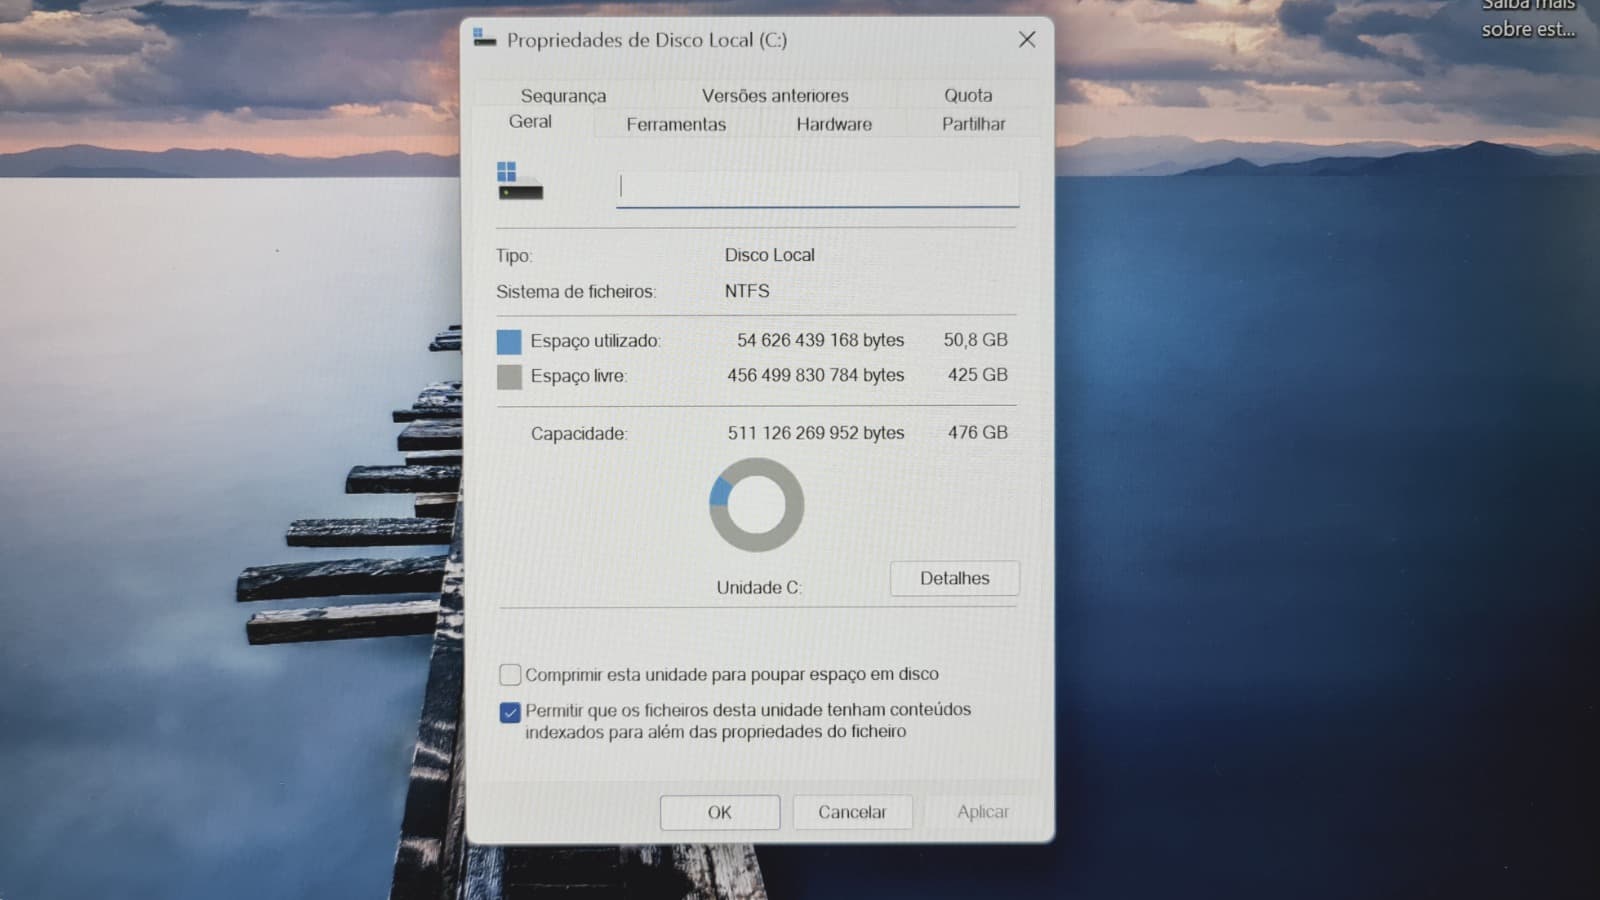Click the title bar drive icon
Screen dimensions: 1600x900
coord(485,39)
